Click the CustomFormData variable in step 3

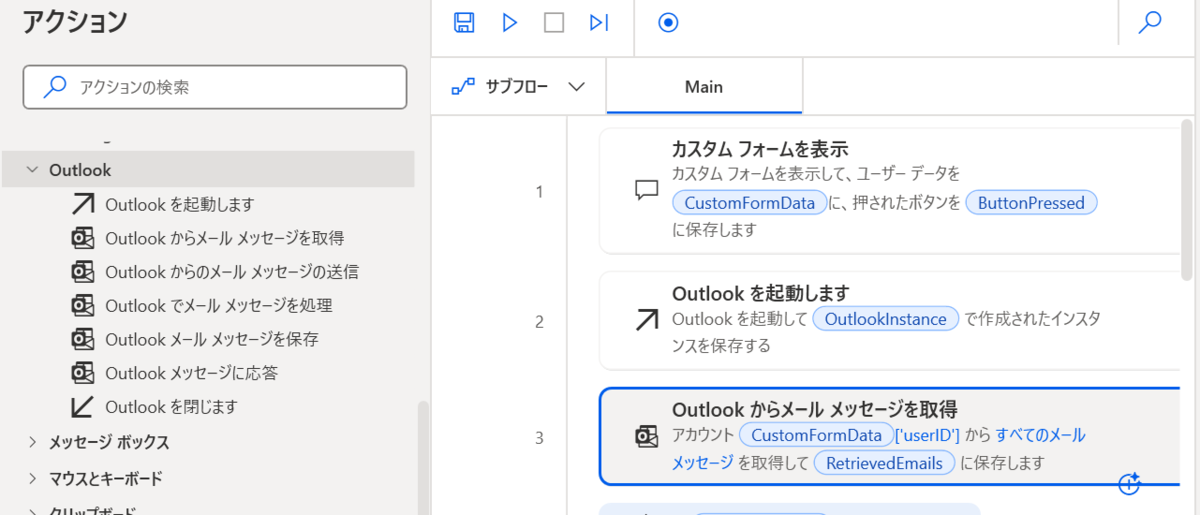(x=816, y=435)
